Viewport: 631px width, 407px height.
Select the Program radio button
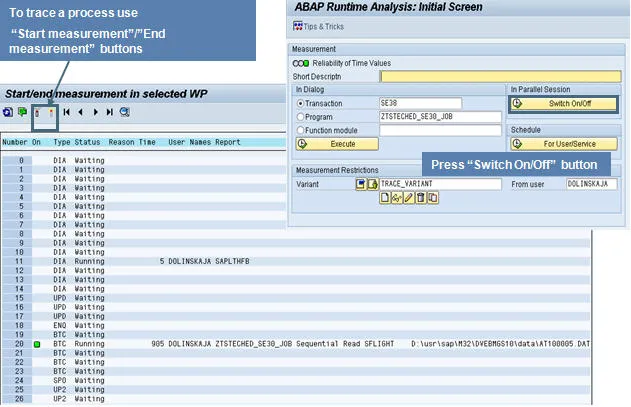(x=299, y=116)
